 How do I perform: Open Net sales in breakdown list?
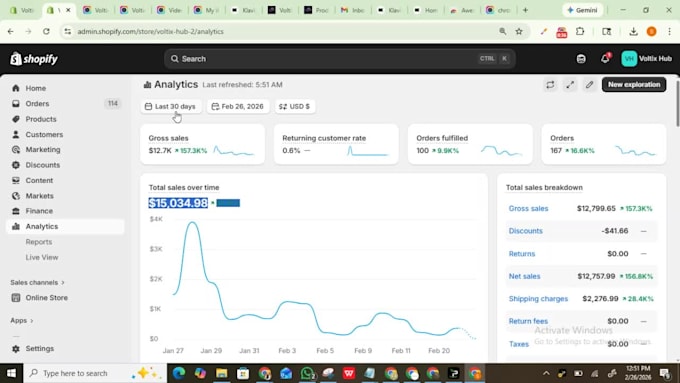[524, 276]
